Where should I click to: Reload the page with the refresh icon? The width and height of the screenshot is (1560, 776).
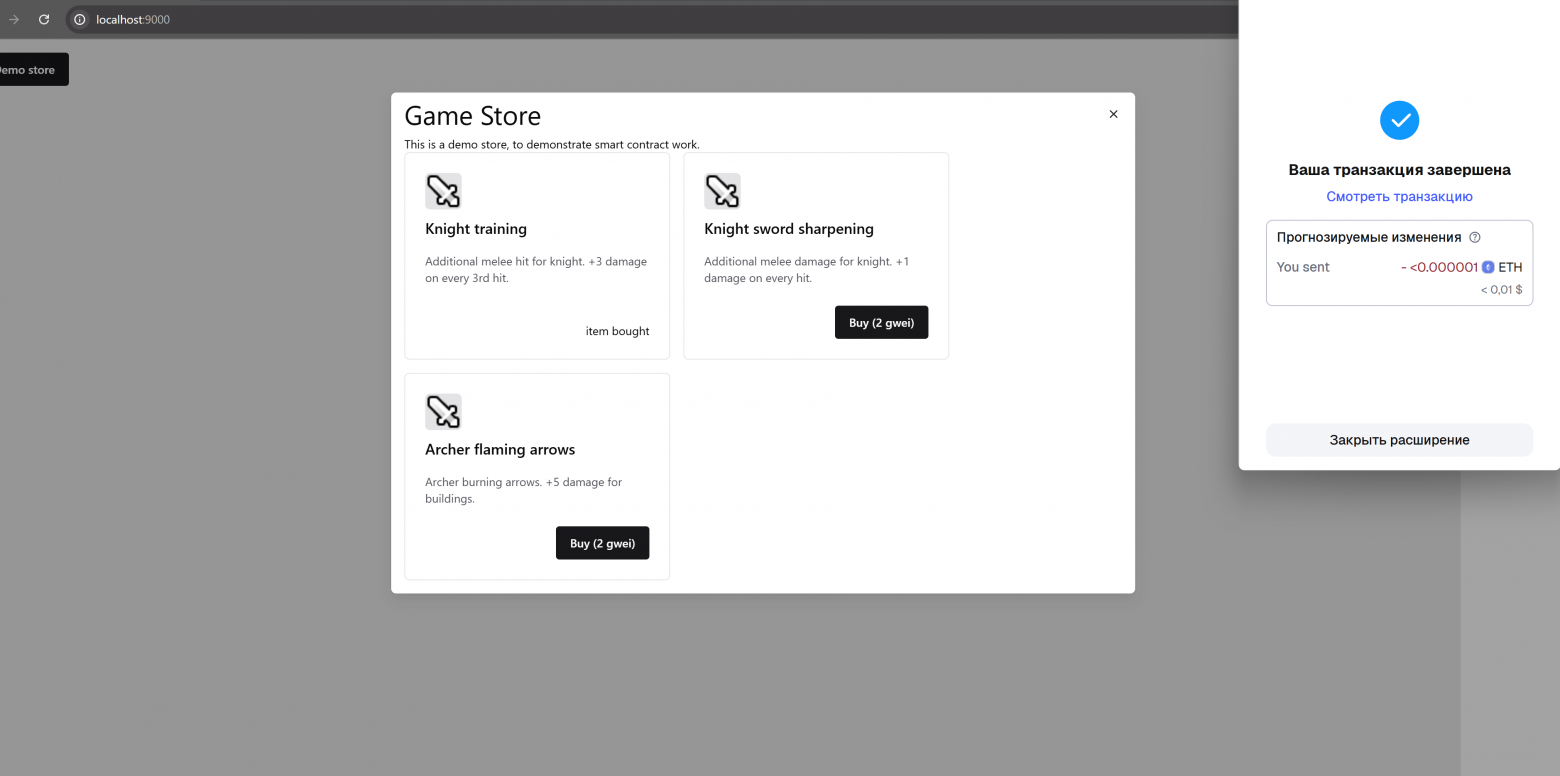coord(44,19)
